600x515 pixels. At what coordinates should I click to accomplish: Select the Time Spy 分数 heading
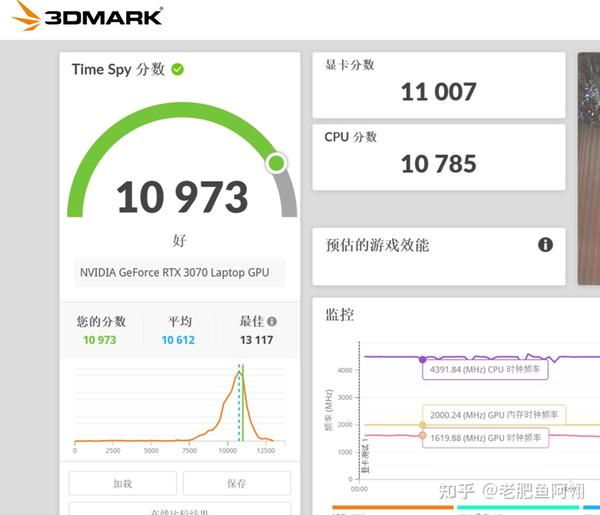118,70
